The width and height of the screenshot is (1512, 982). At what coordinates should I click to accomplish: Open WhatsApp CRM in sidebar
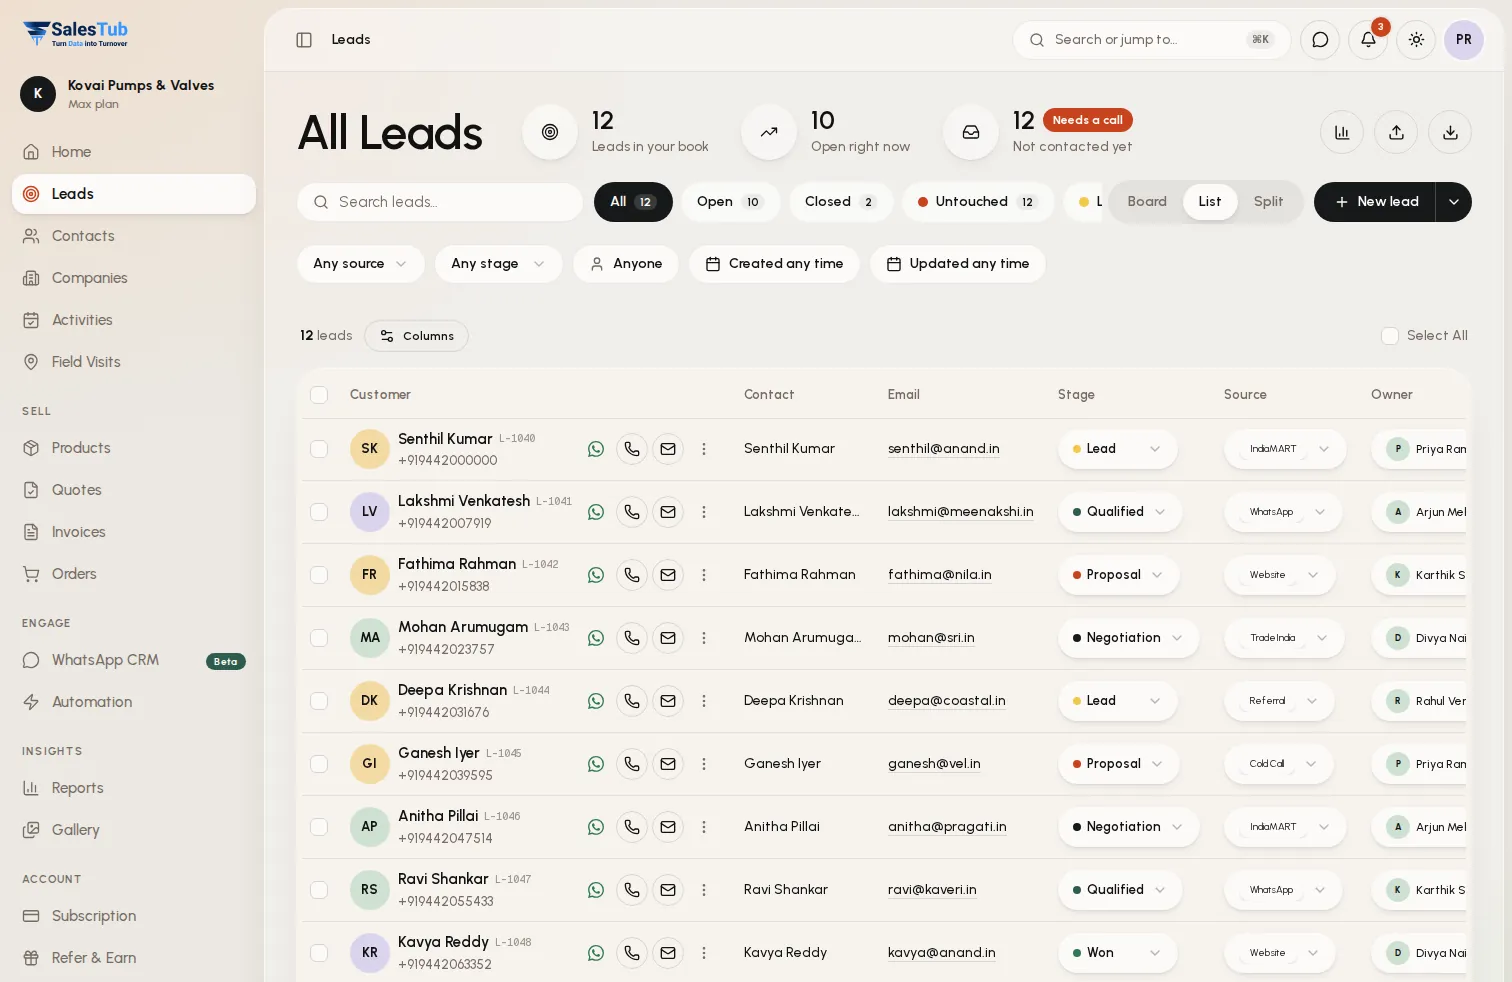(x=134, y=660)
